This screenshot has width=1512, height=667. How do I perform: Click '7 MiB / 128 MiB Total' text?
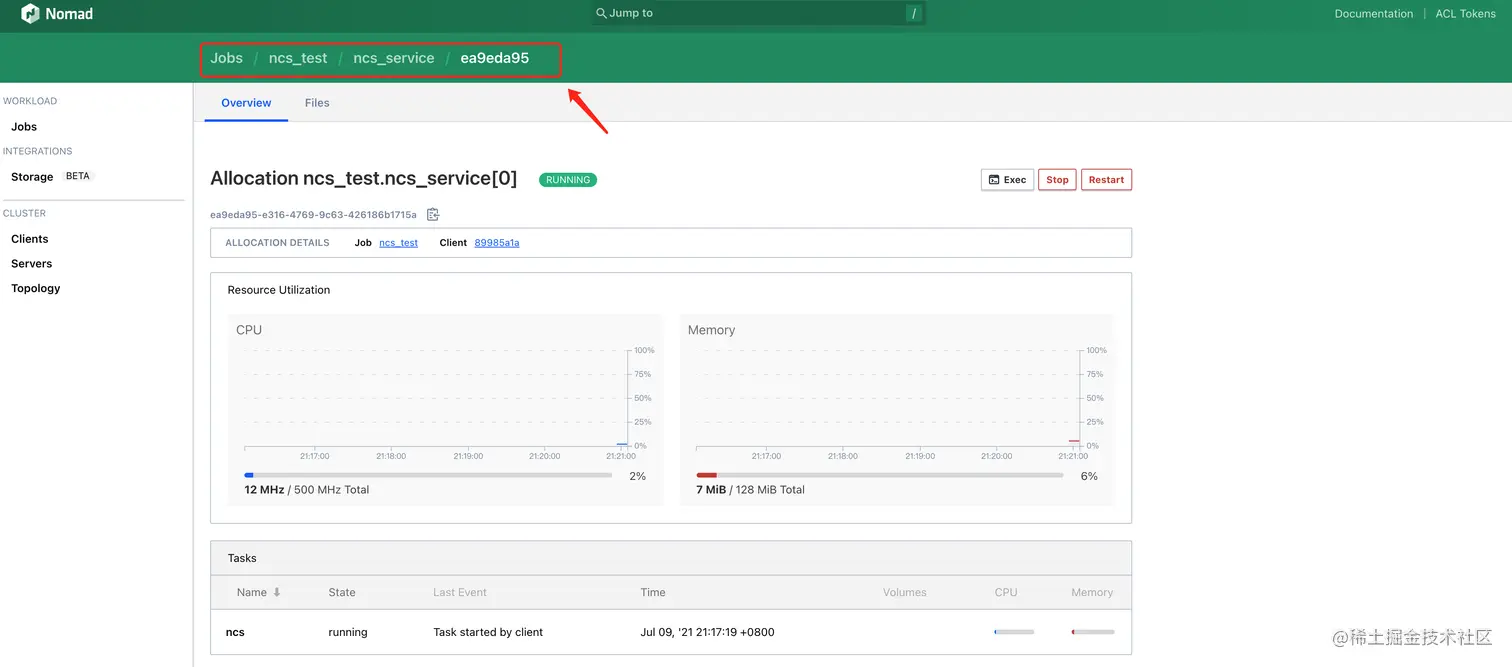pos(751,490)
